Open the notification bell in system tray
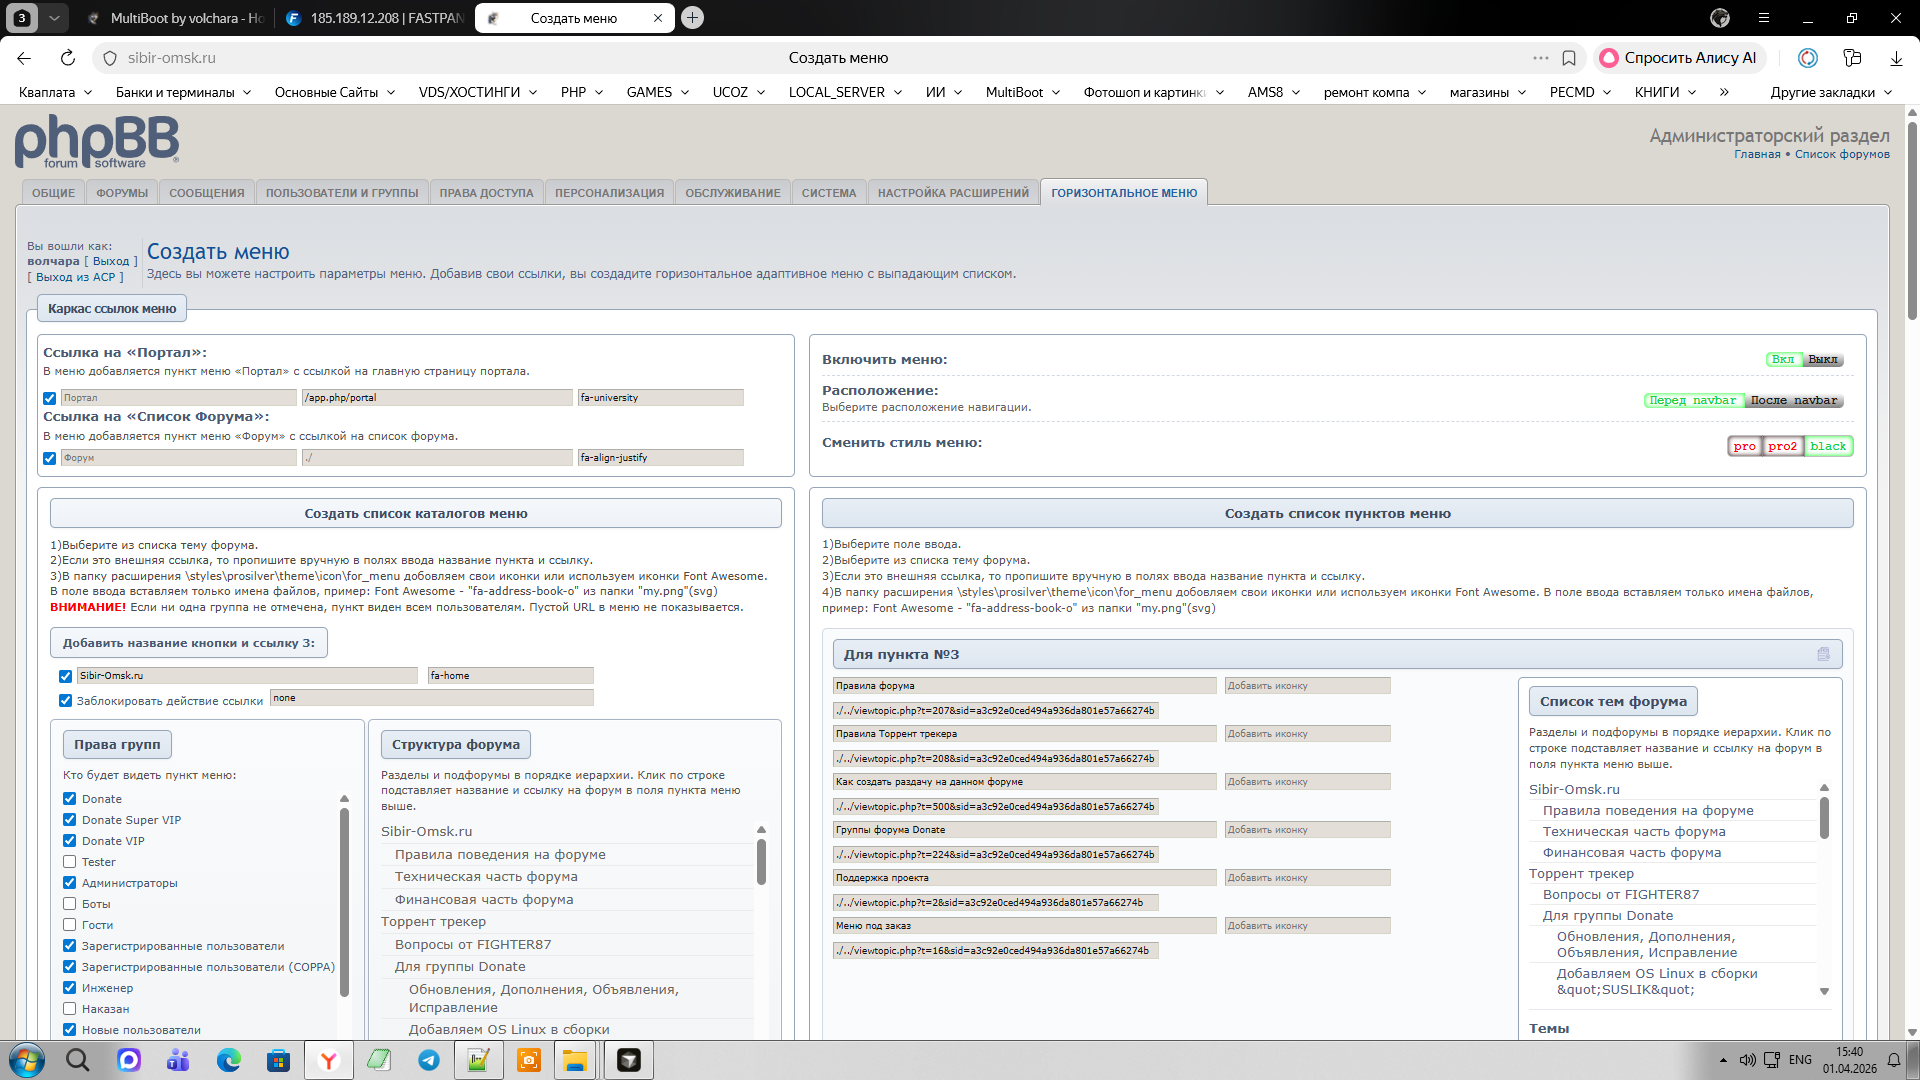The height and width of the screenshot is (1080, 1920). pos(1894,1060)
